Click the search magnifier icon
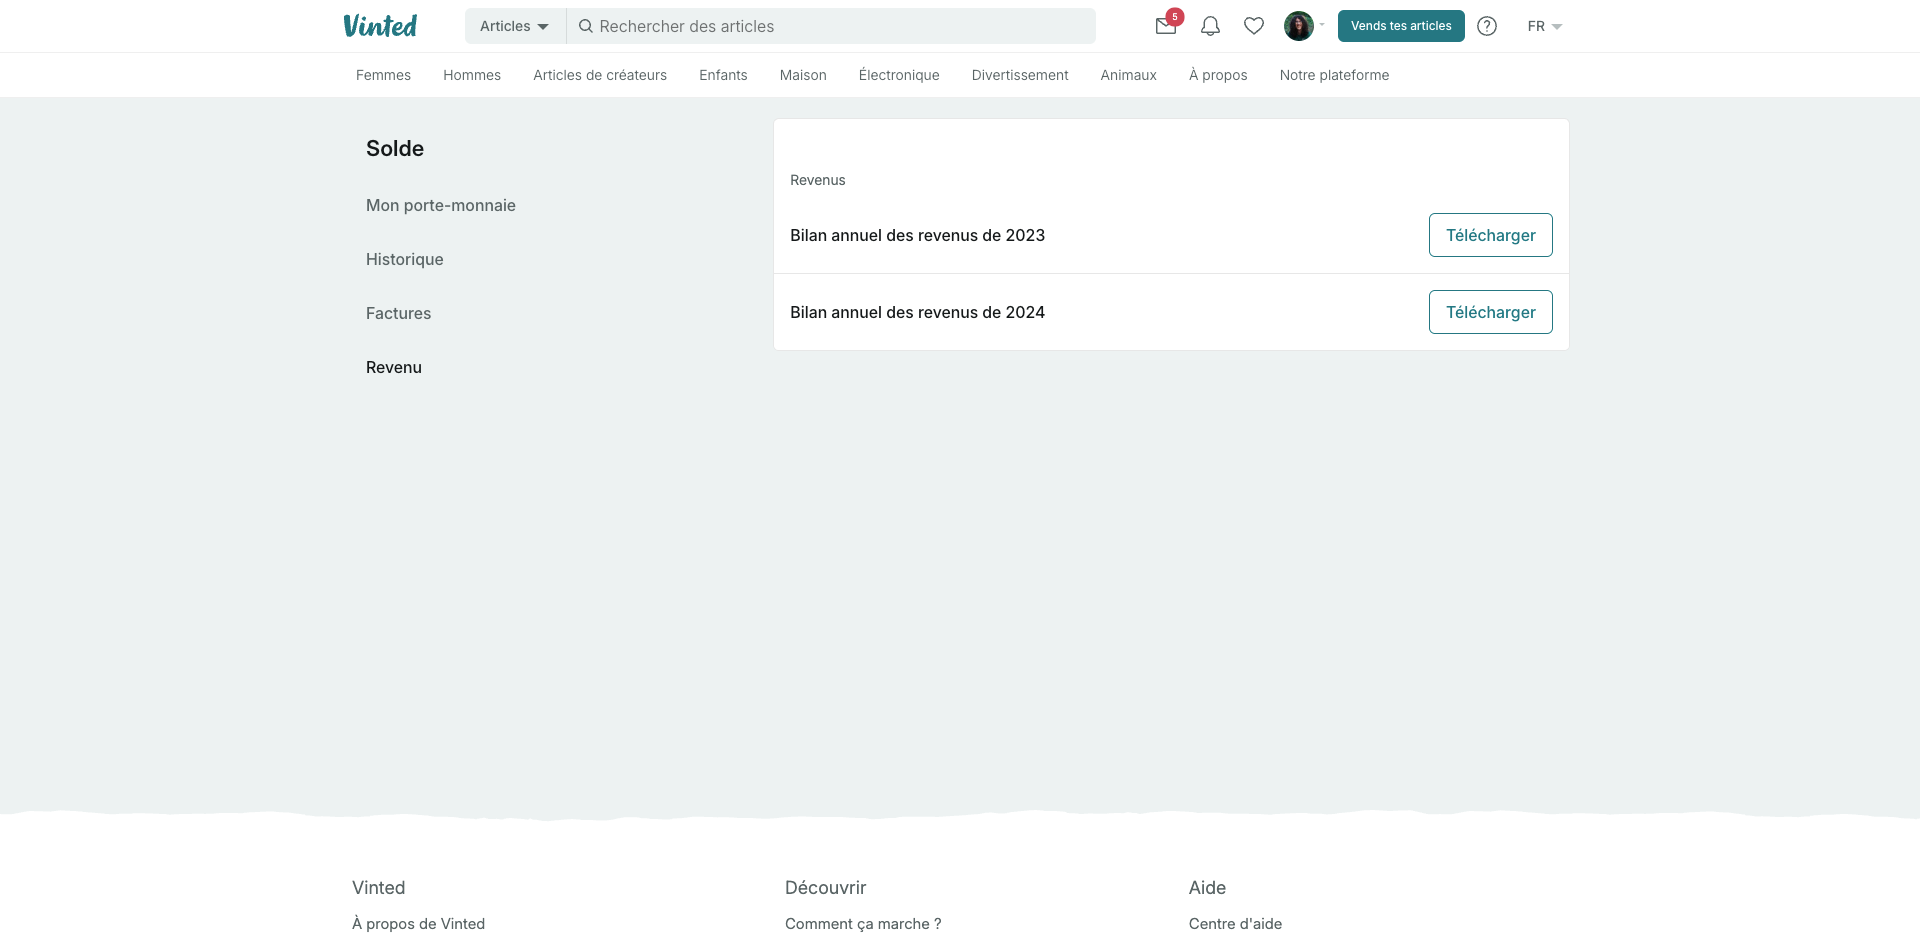 click(x=586, y=26)
